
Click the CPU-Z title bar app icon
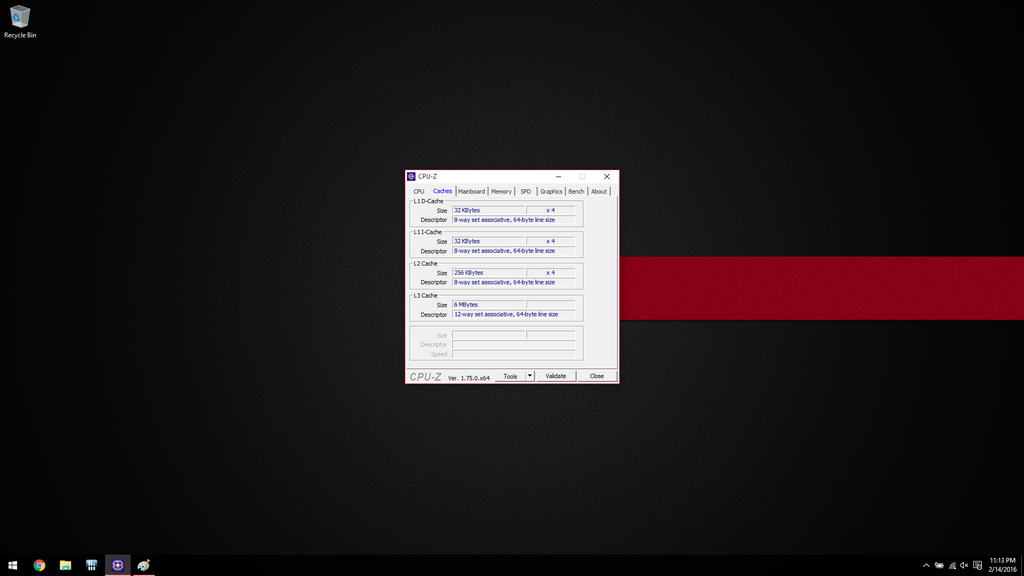point(411,176)
